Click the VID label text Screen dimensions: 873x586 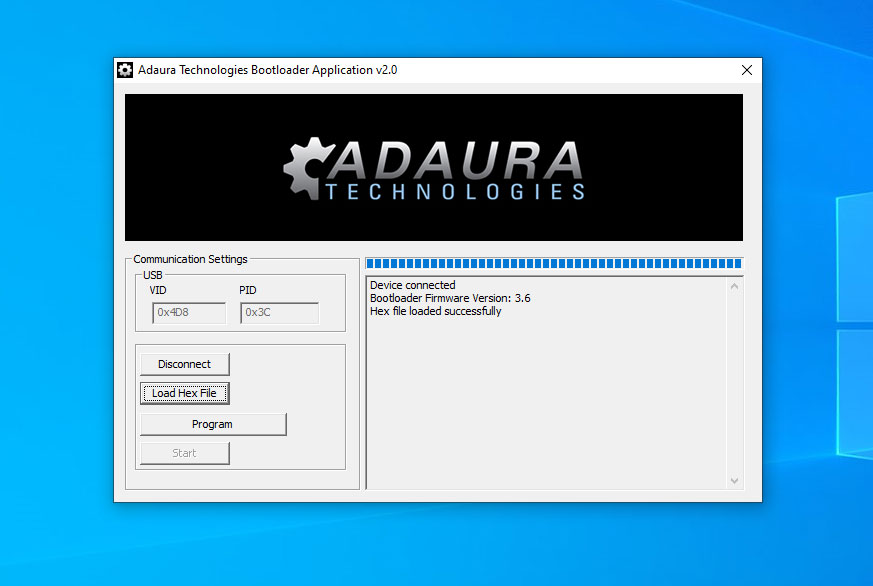[158, 290]
